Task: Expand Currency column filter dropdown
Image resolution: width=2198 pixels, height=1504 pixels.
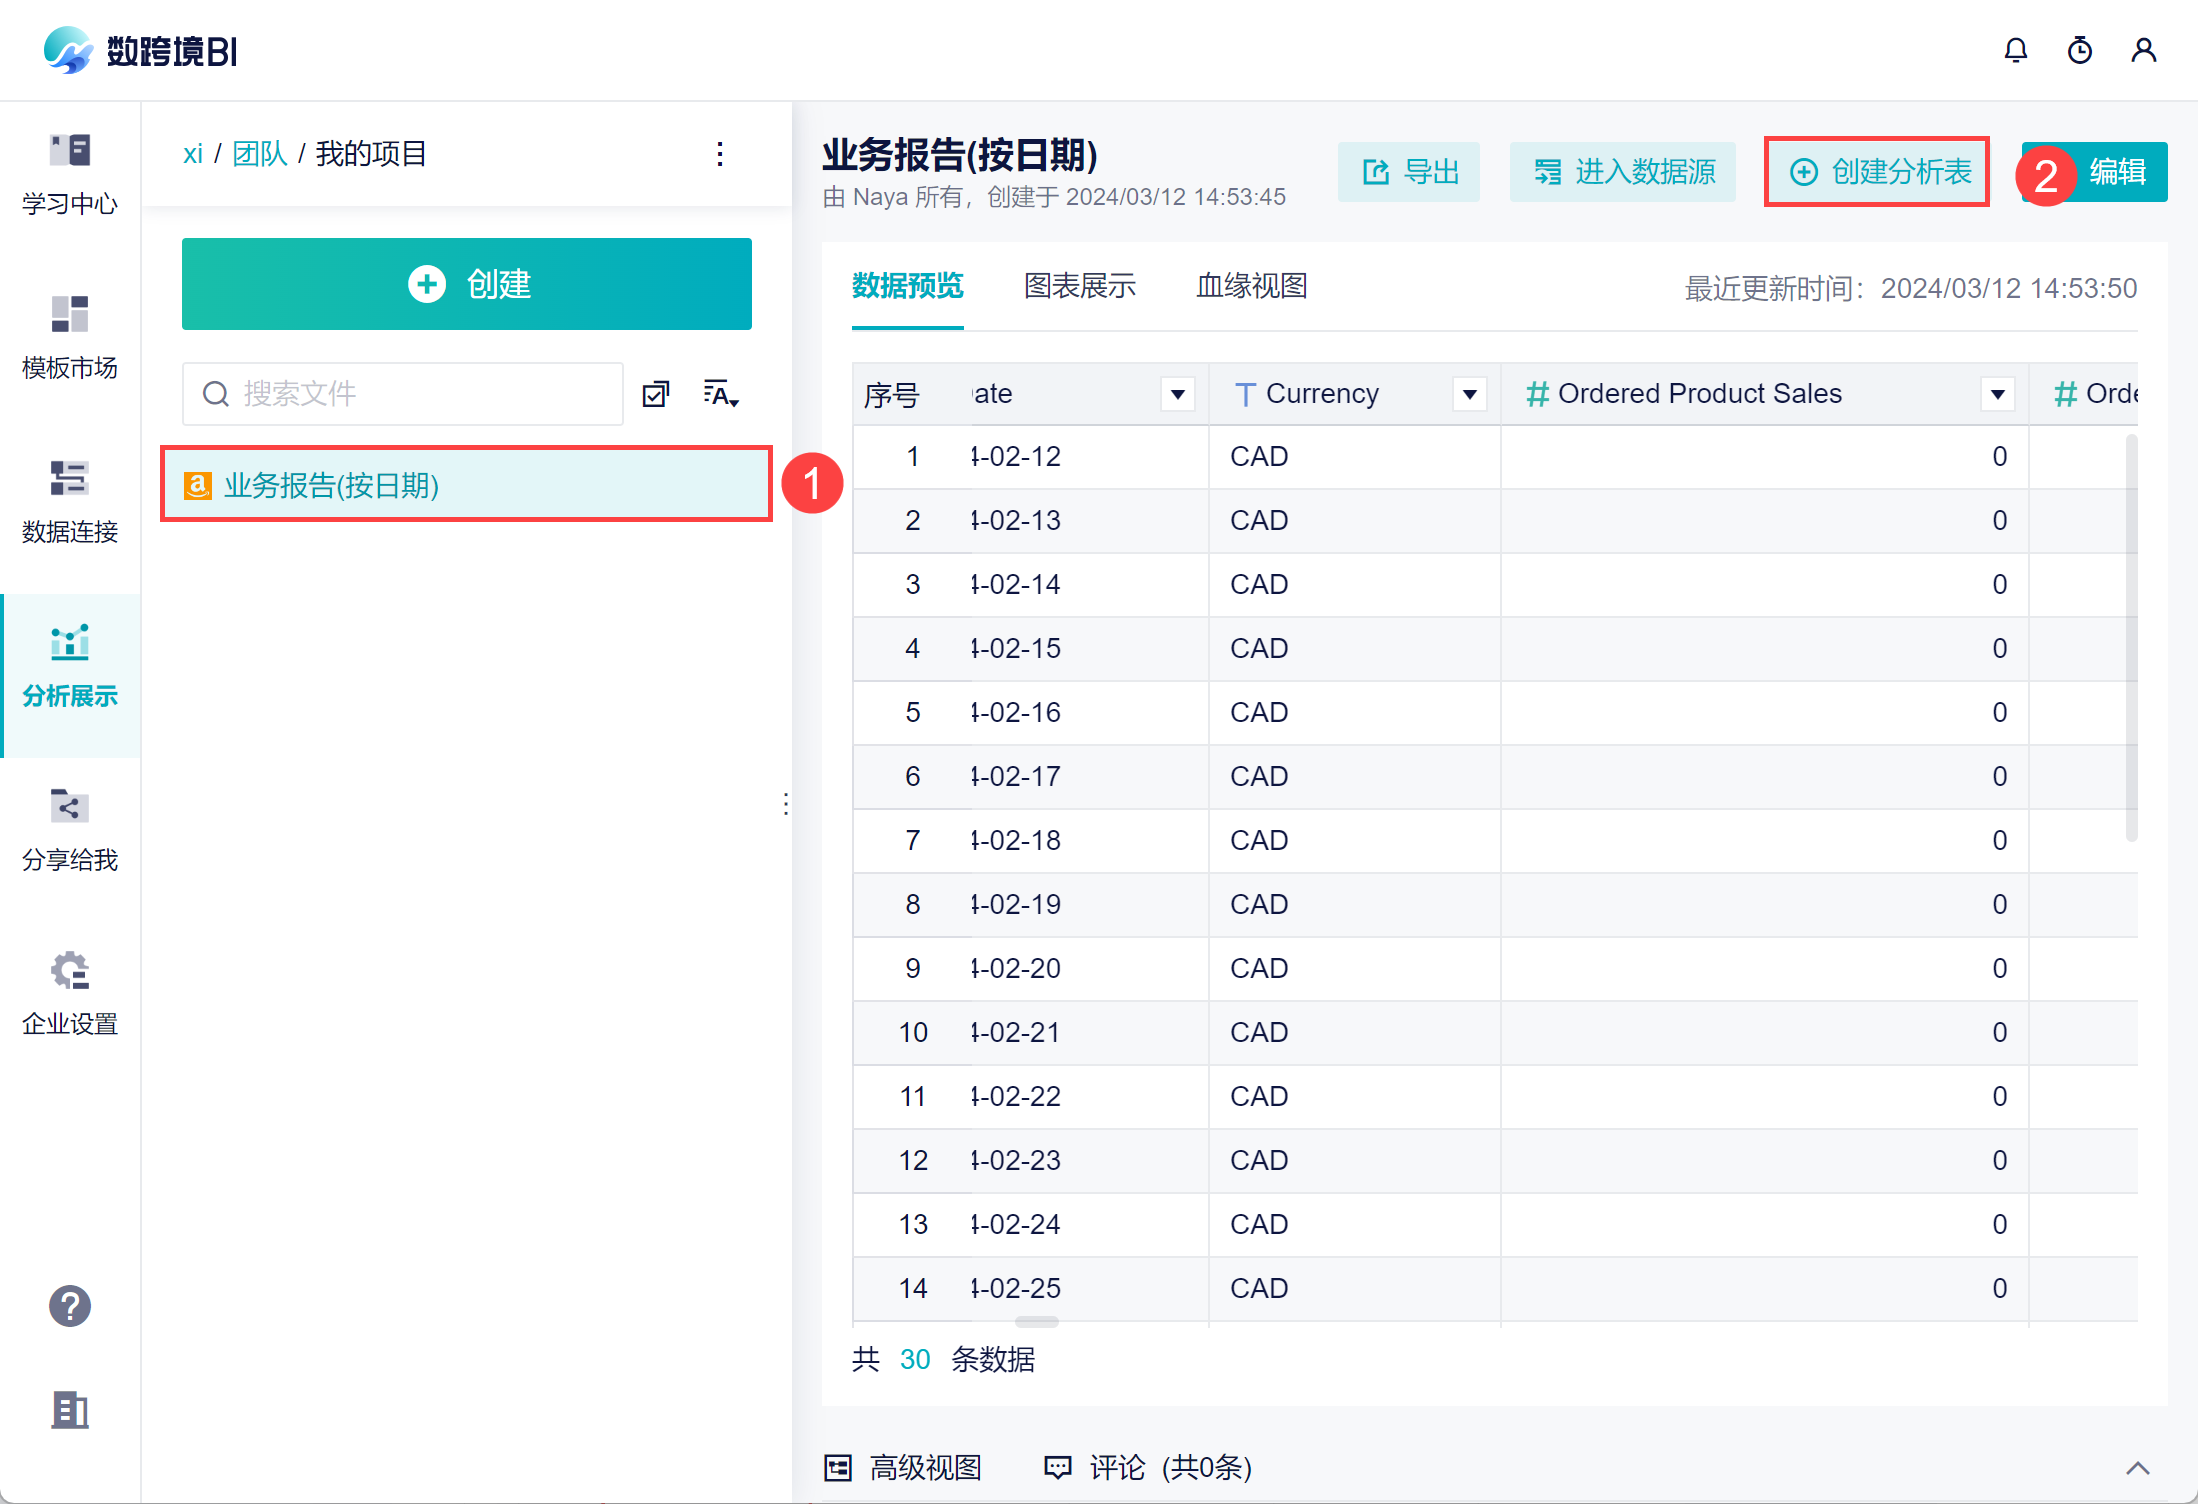Action: tap(1469, 394)
